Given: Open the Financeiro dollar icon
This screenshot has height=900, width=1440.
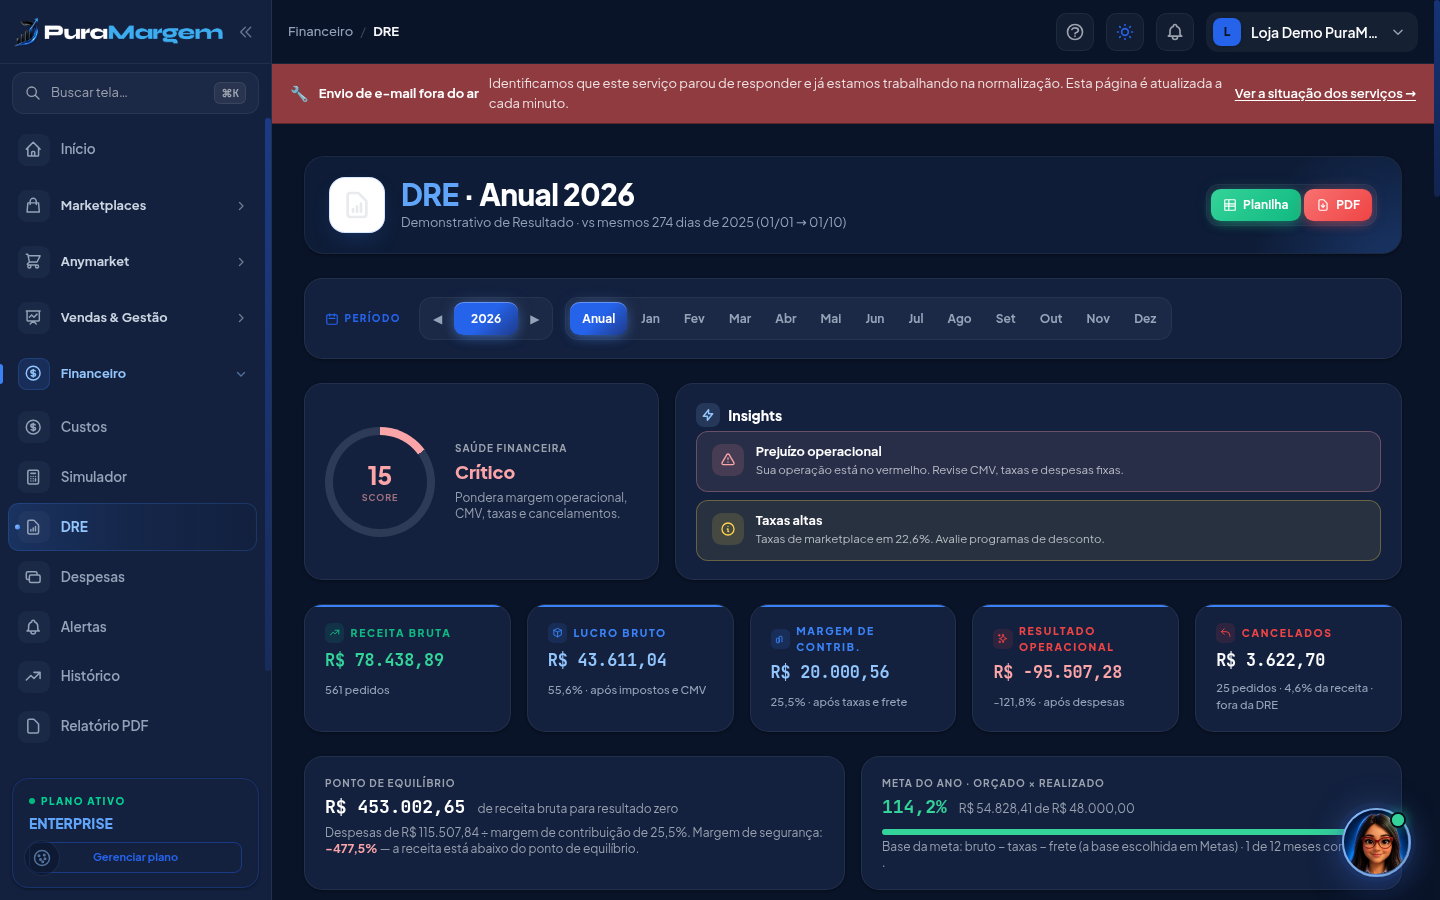Looking at the screenshot, I should pyautogui.click(x=33, y=373).
